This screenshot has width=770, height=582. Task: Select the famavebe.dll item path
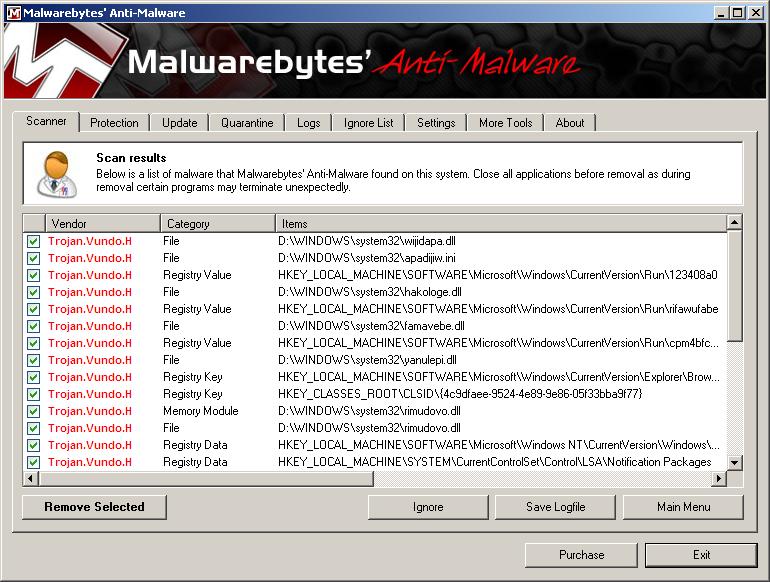371,326
